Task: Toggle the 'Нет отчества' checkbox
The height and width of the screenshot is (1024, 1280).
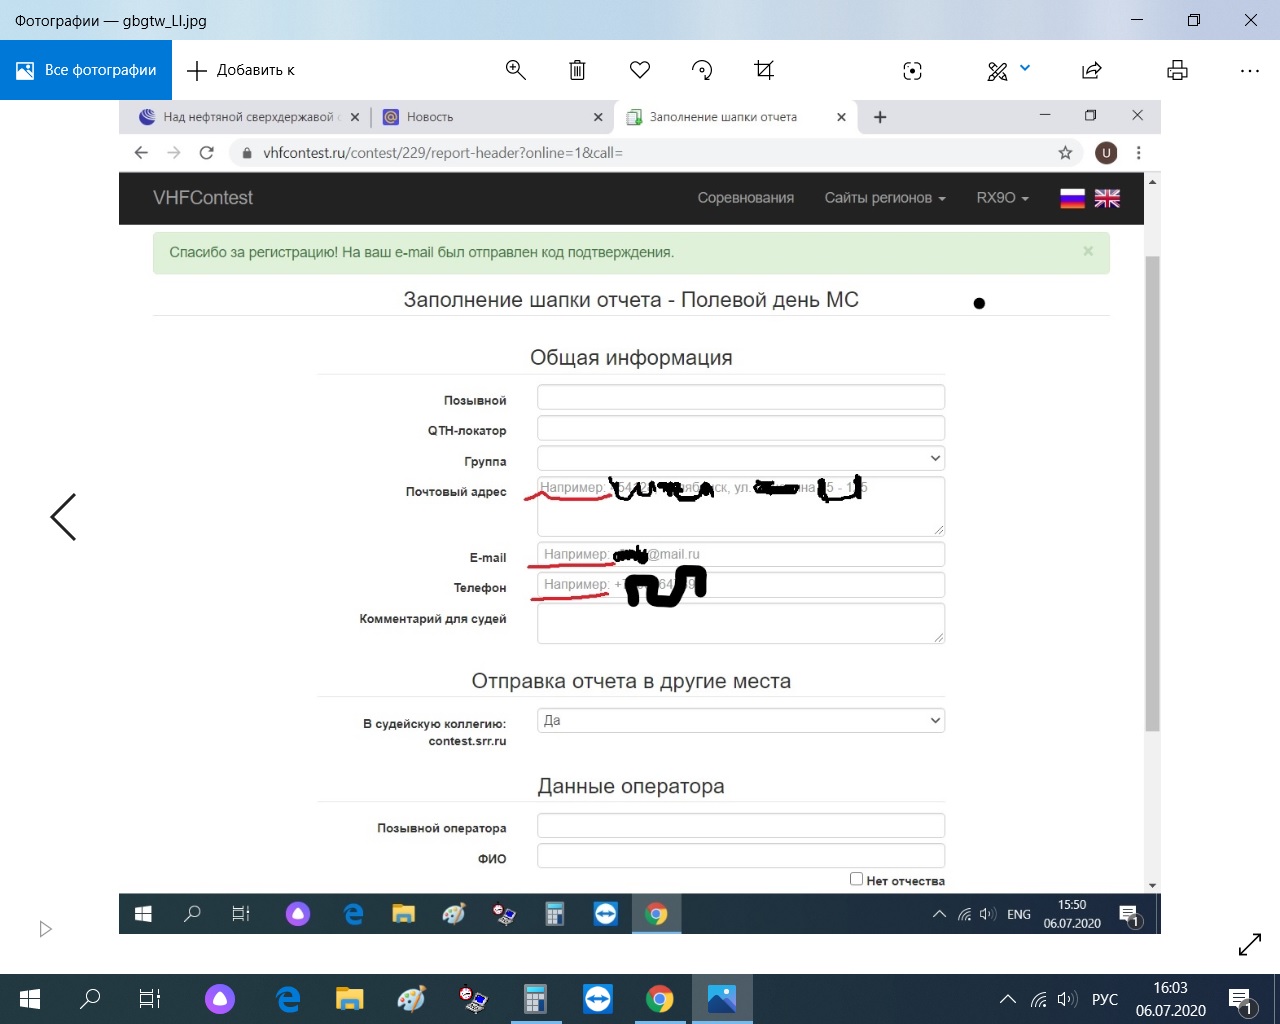Action: 856,879
